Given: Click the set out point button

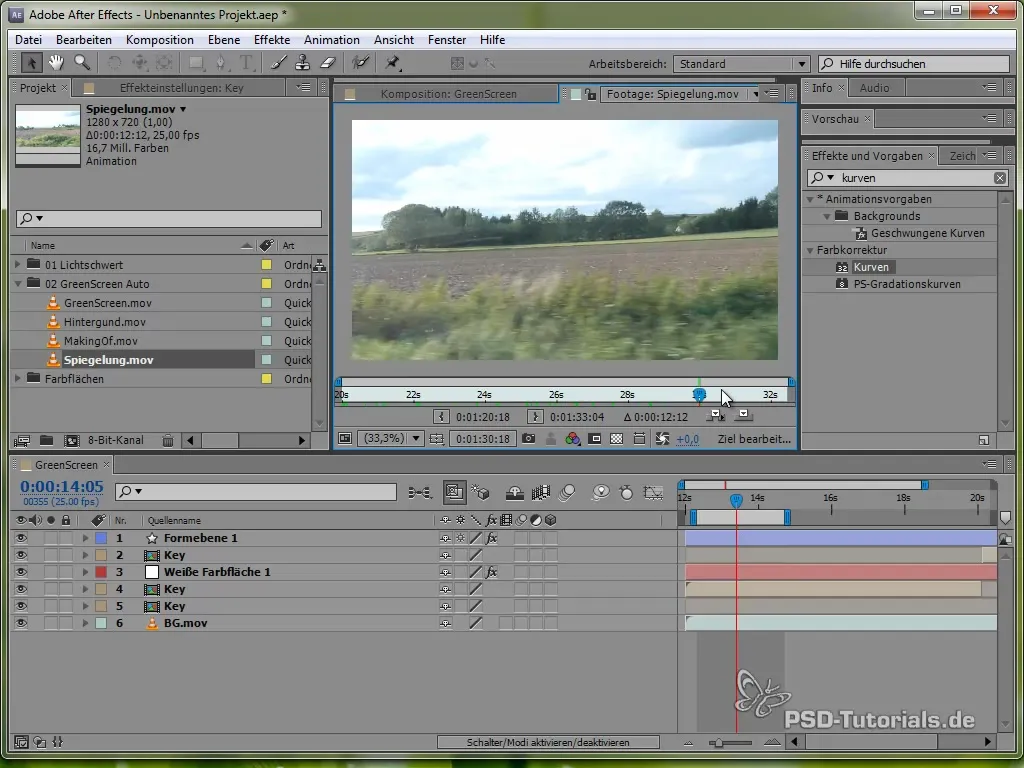Looking at the screenshot, I should tap(535, 417).
